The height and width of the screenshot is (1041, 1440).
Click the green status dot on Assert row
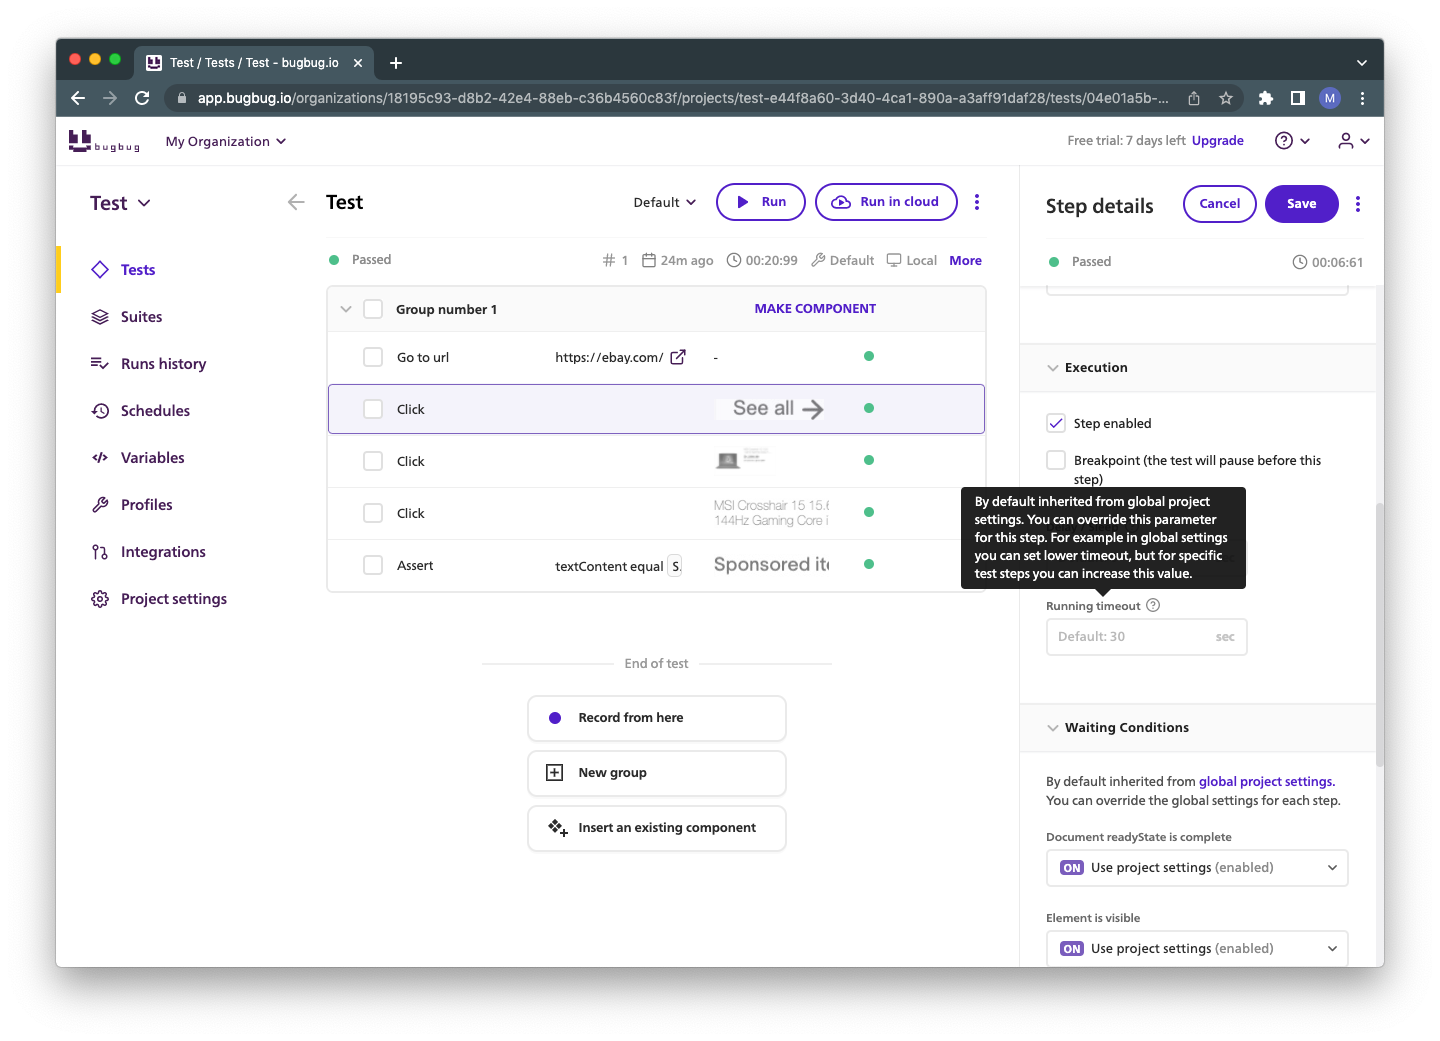(869, 564)
